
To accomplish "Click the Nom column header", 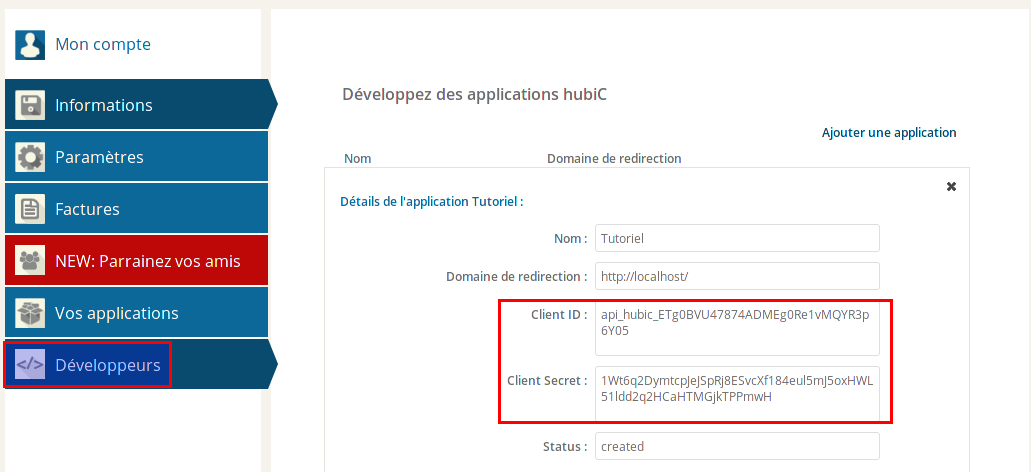I will (x=358, y=158).
